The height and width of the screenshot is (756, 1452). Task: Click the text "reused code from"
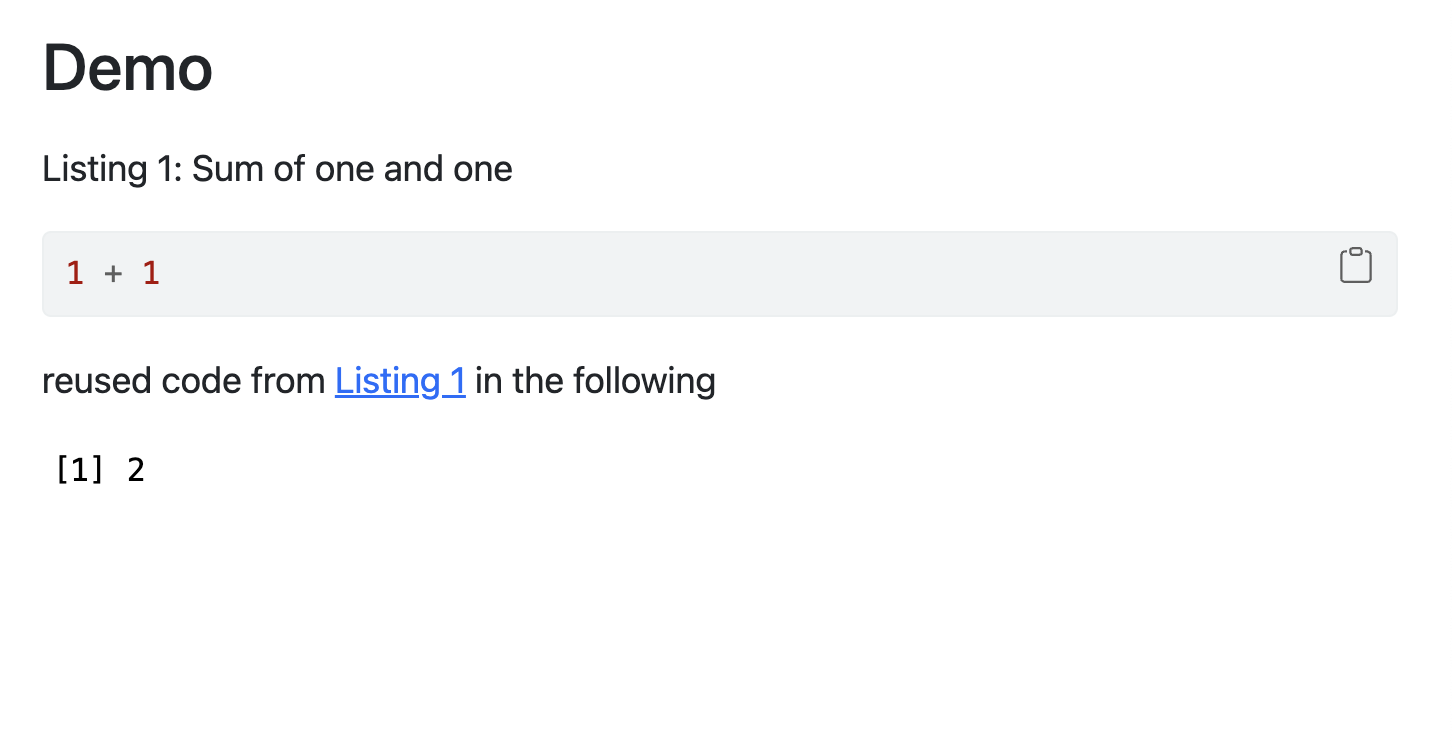[x=184, y=381]
